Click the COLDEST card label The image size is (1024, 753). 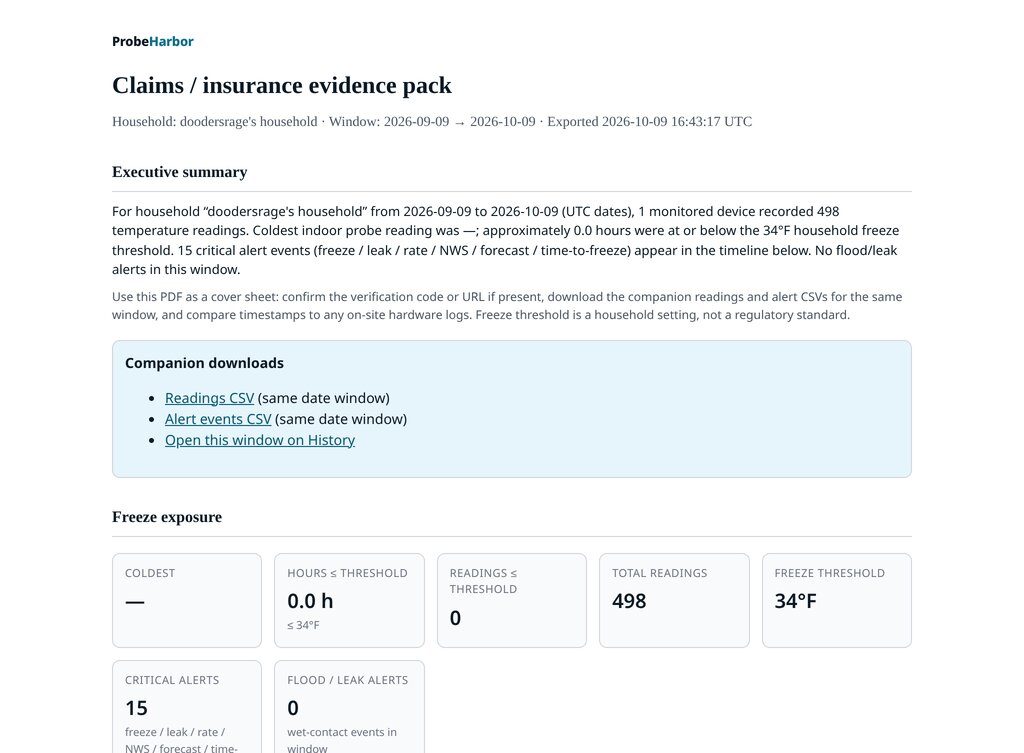coord(150,573)
